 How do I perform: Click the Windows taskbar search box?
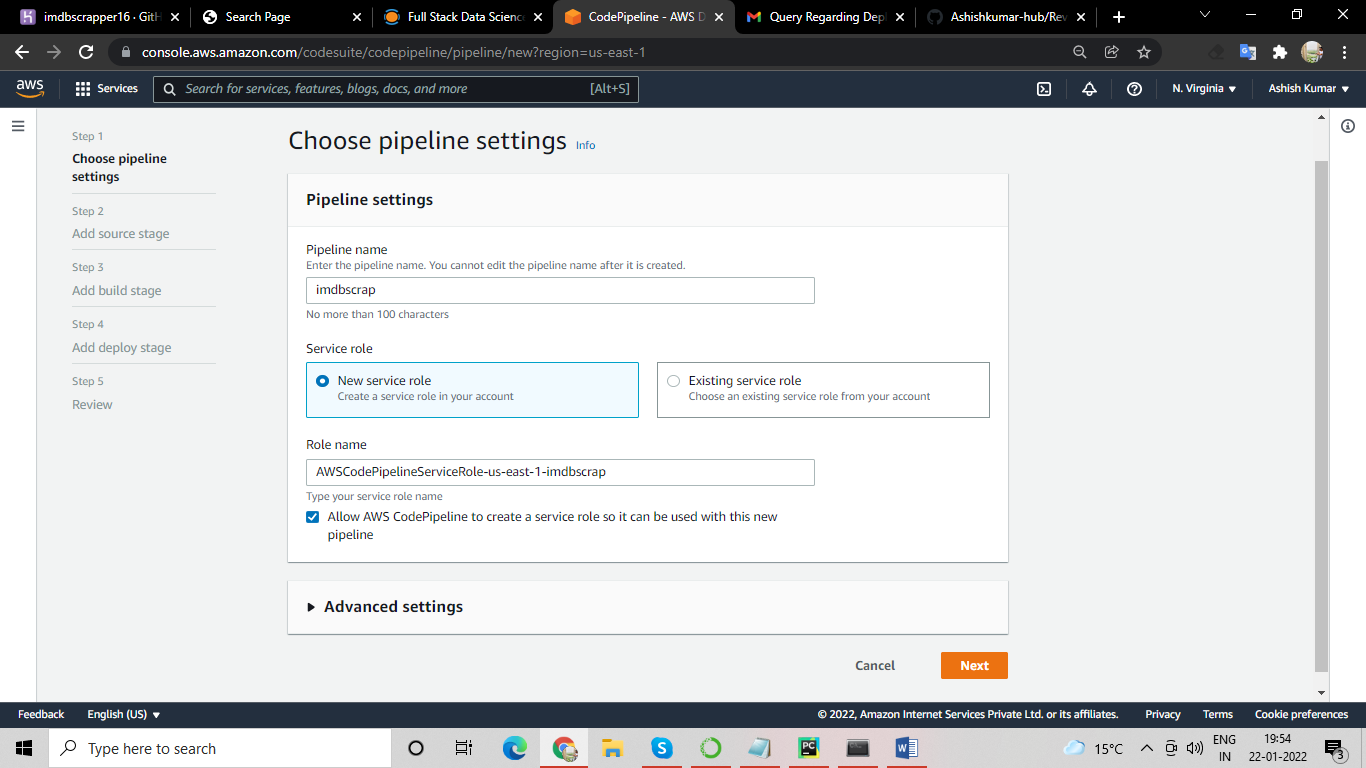pyautogui.click(x=220, y=748)
